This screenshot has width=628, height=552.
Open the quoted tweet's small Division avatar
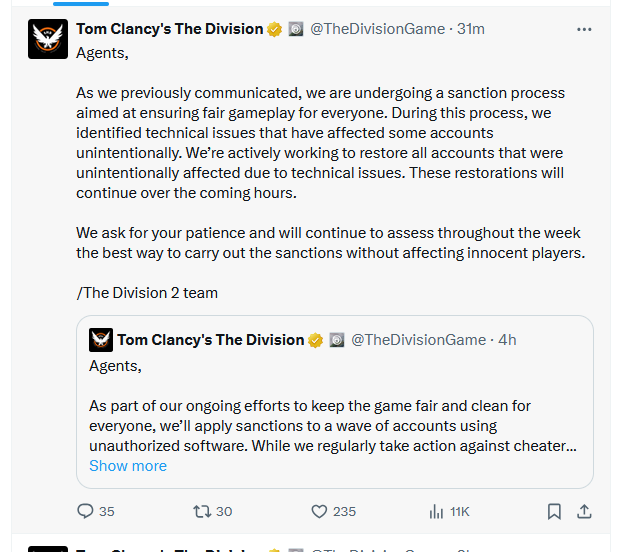[101, 340]
